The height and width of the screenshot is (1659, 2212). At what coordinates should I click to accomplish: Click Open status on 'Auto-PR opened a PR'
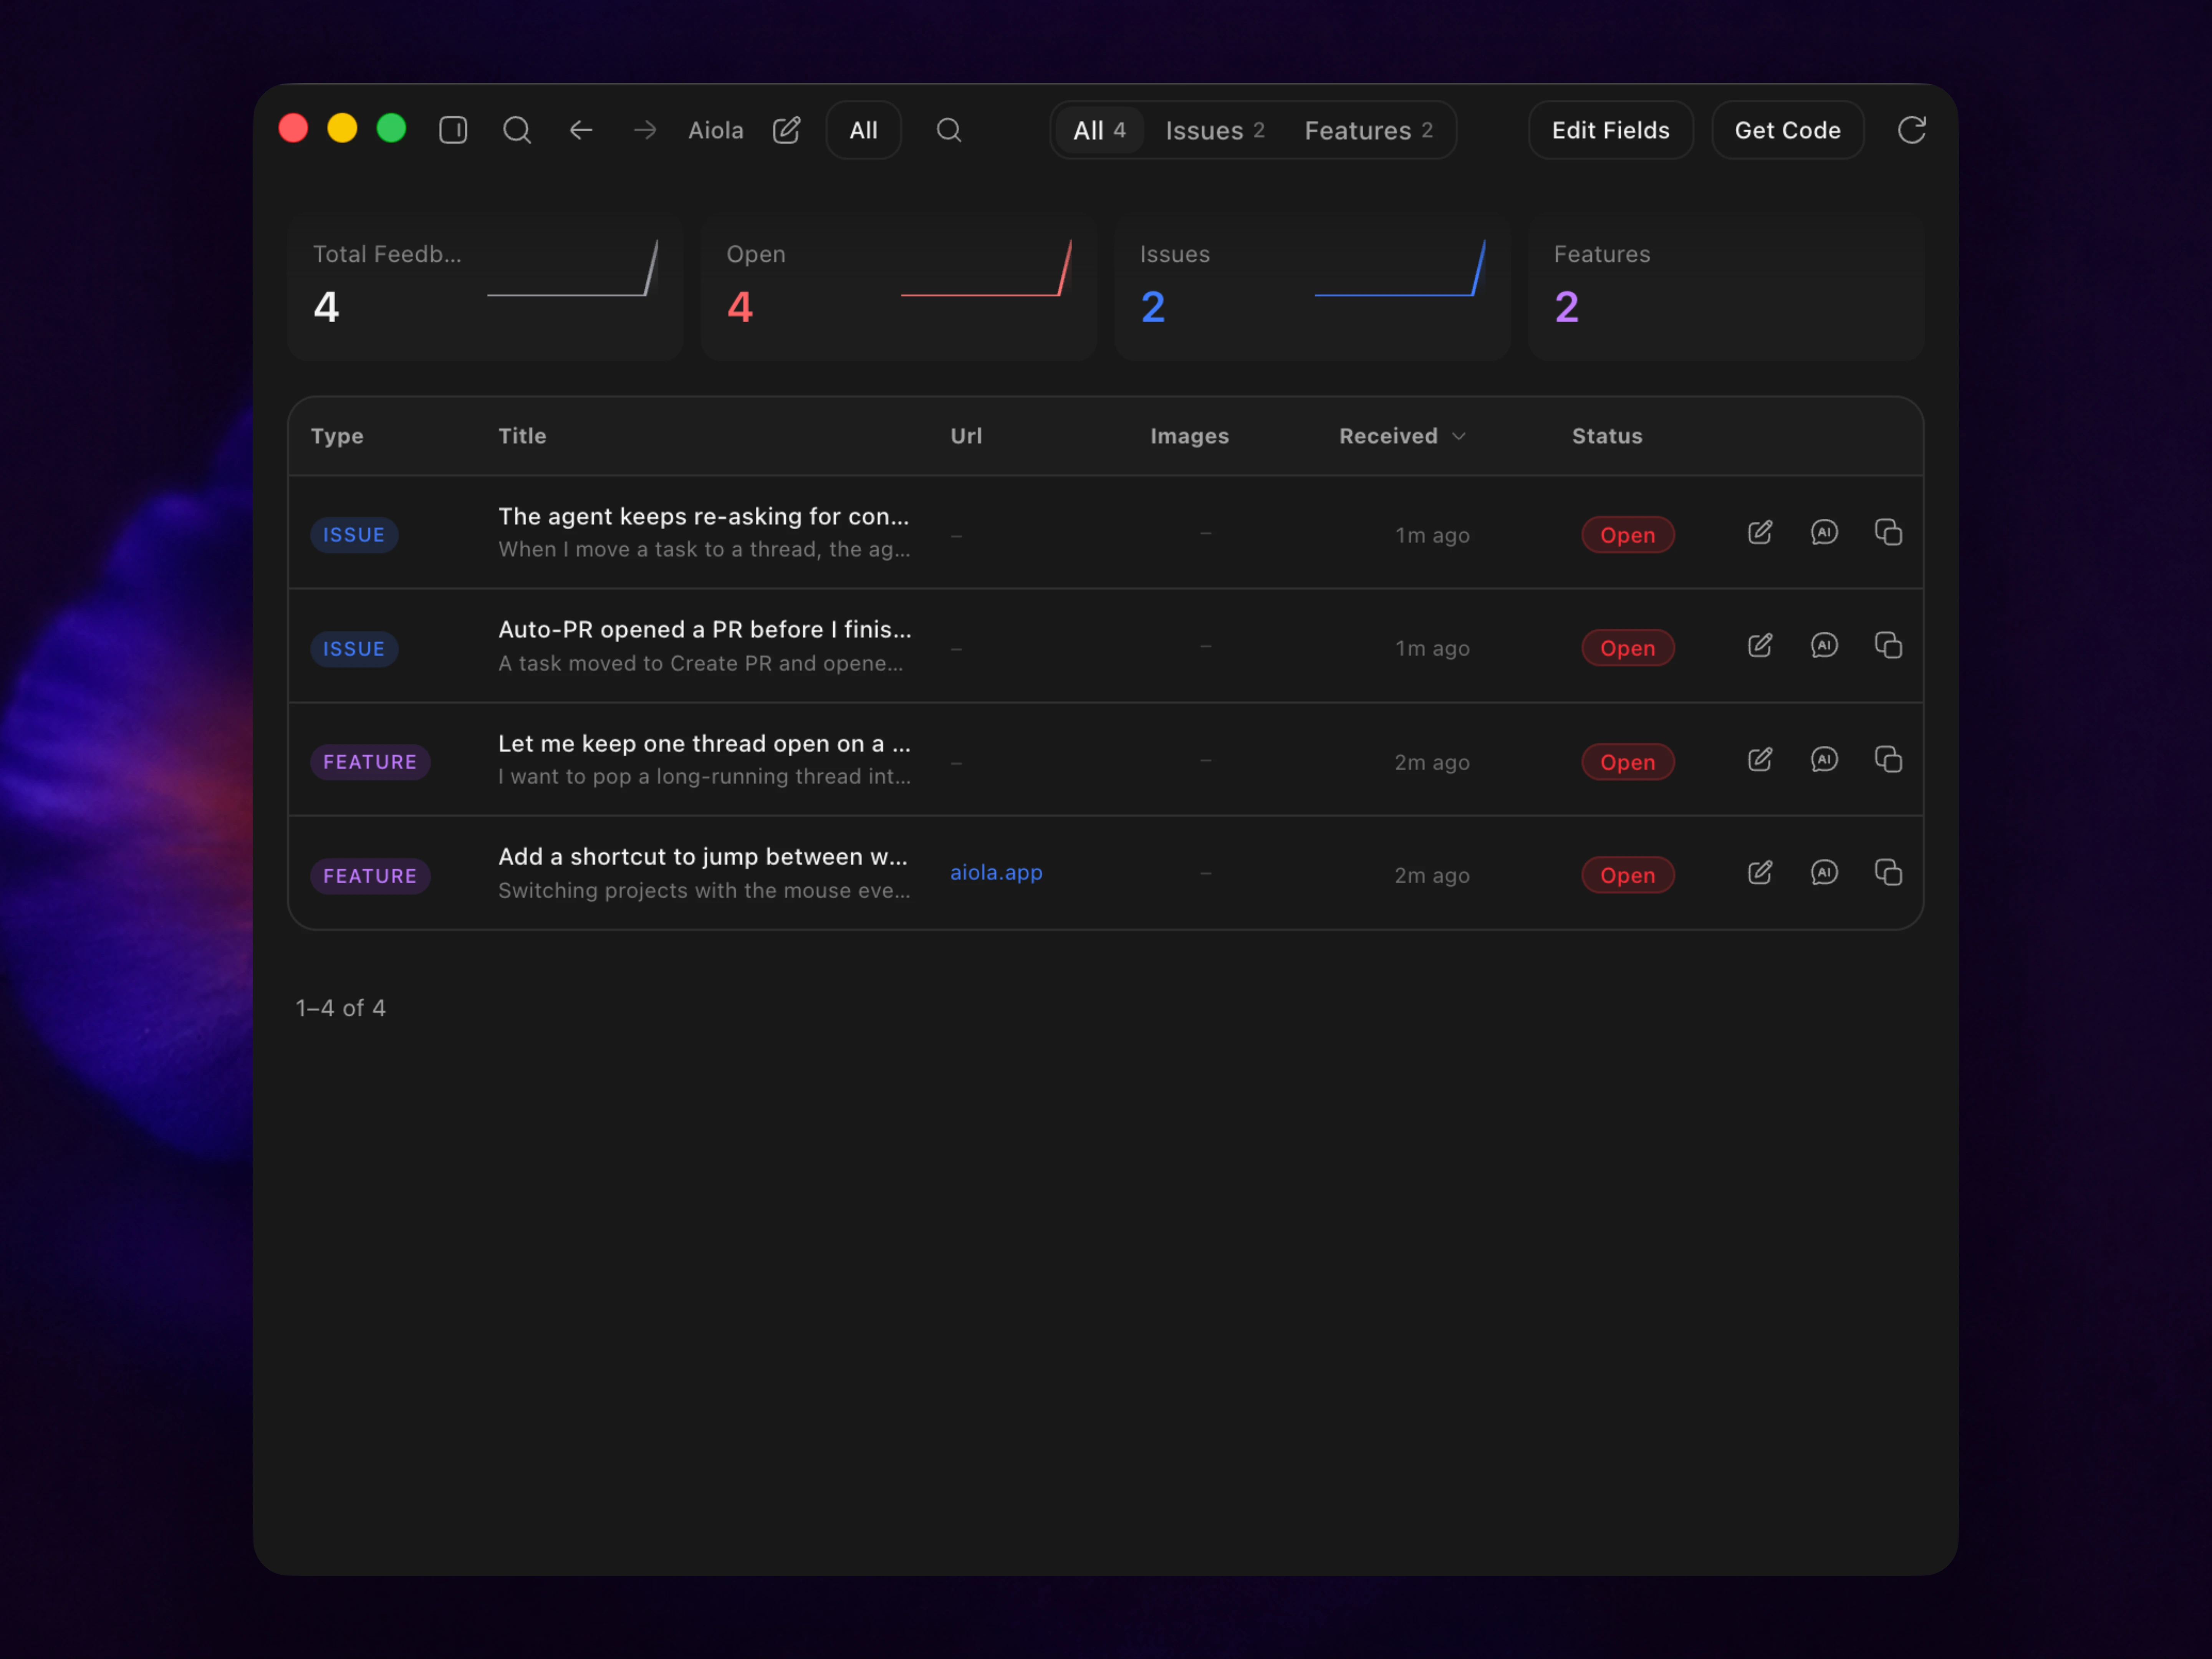pyautogui.click(x=1627, y=648)
